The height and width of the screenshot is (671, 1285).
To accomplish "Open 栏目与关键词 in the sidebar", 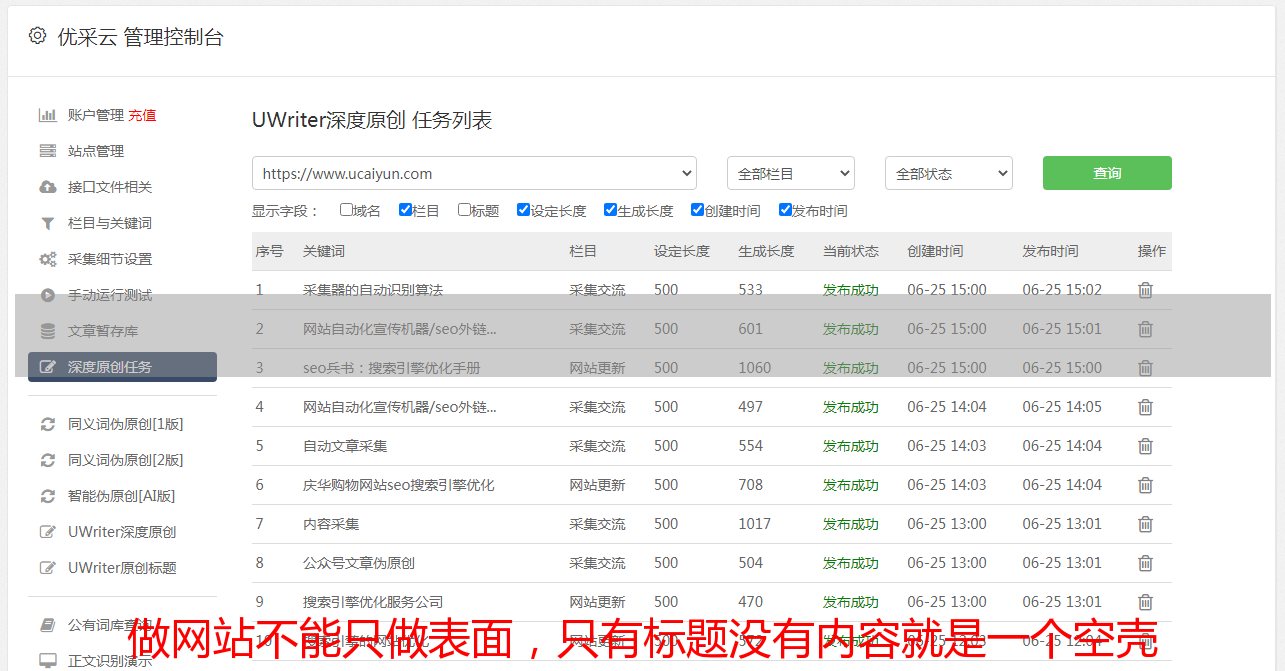I will pyautogui.click(x=110, y=223).
